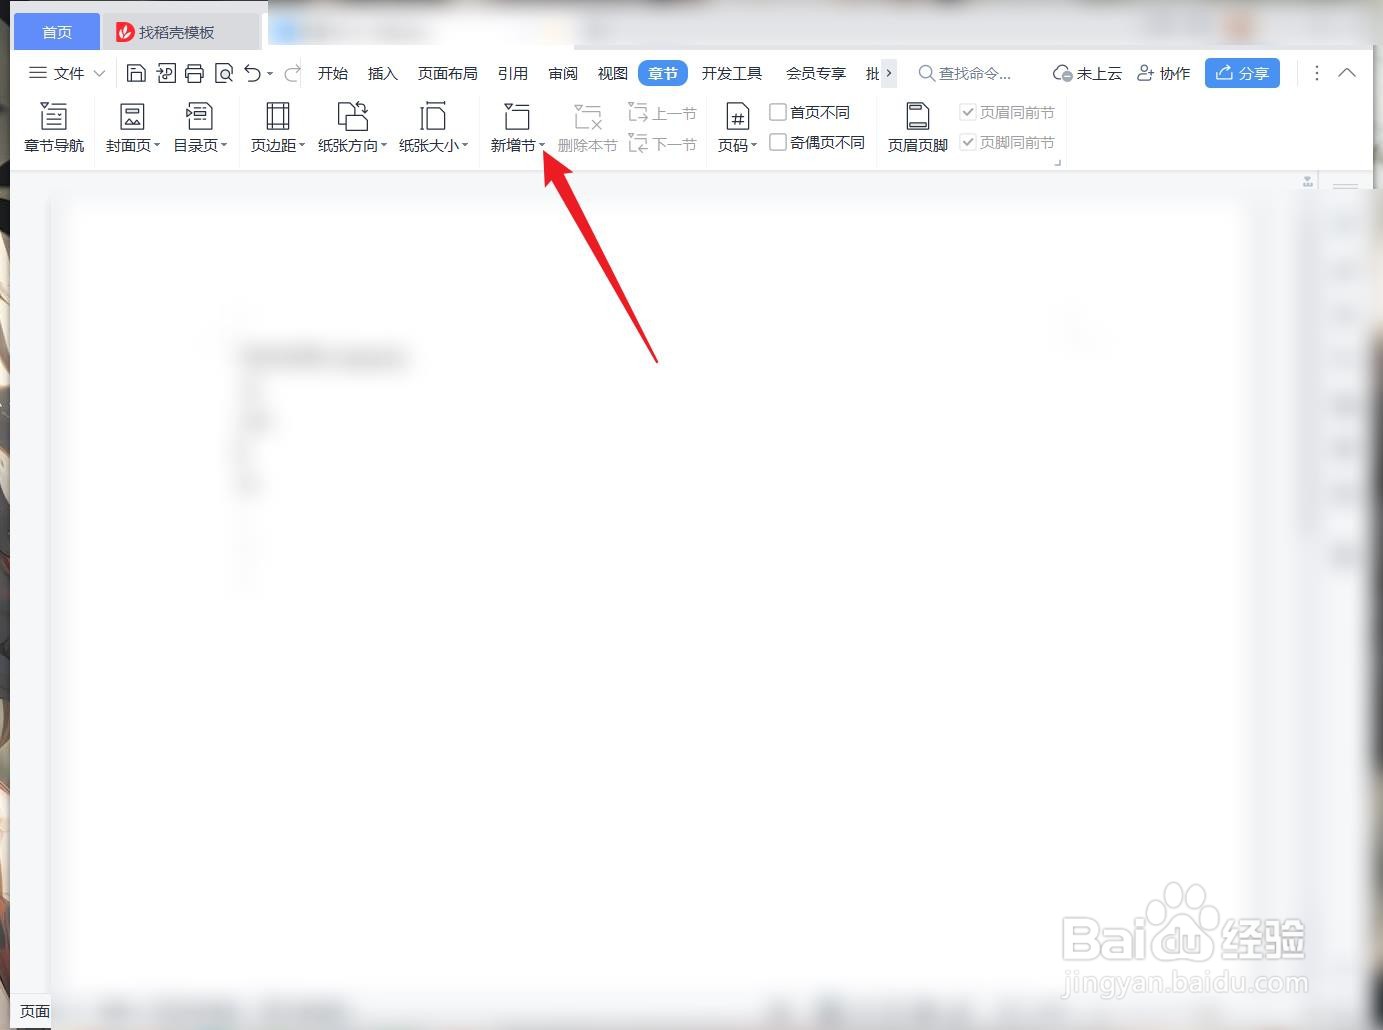Screen dimensions: 1383x1030
Task: Open the 页眉页脚 header and footer tool
Action: (x=917, y=128)
